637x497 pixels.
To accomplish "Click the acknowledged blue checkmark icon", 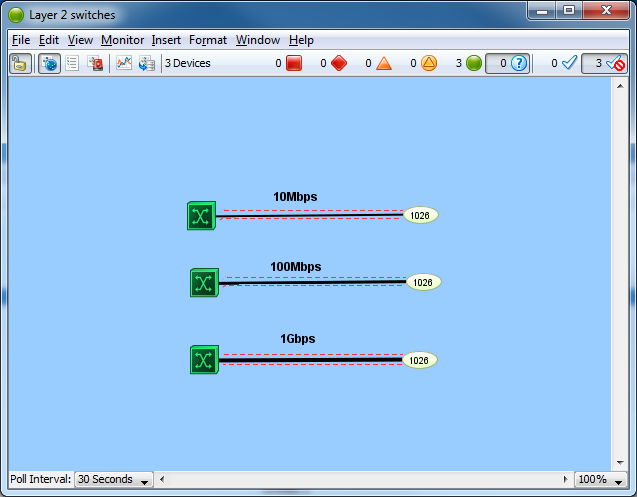I will click(x=570, y=63).
